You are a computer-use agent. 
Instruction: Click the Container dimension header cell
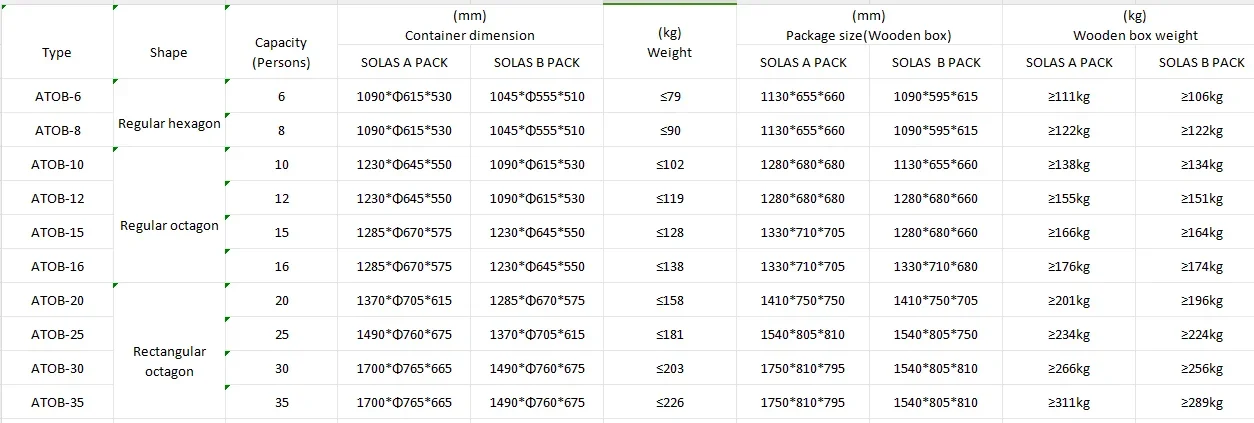coord(469,27)
